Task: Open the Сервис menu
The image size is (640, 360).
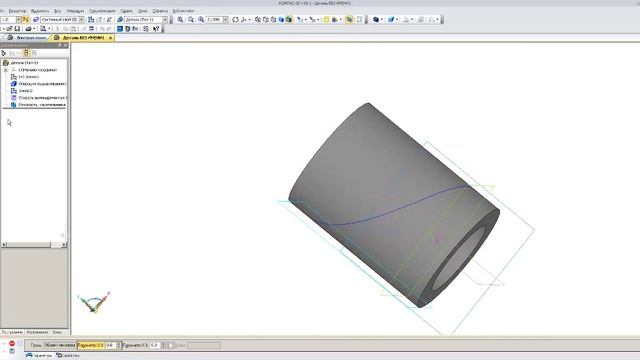Action: tap(127, 11)
